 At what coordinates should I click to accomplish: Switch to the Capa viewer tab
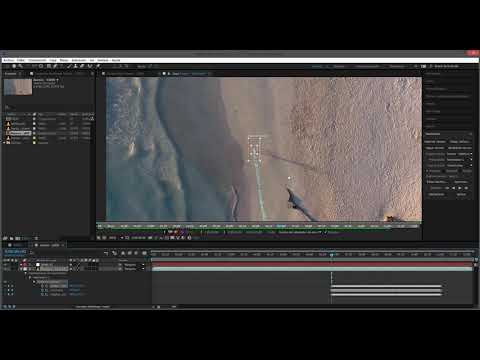(x=188, y=74)
